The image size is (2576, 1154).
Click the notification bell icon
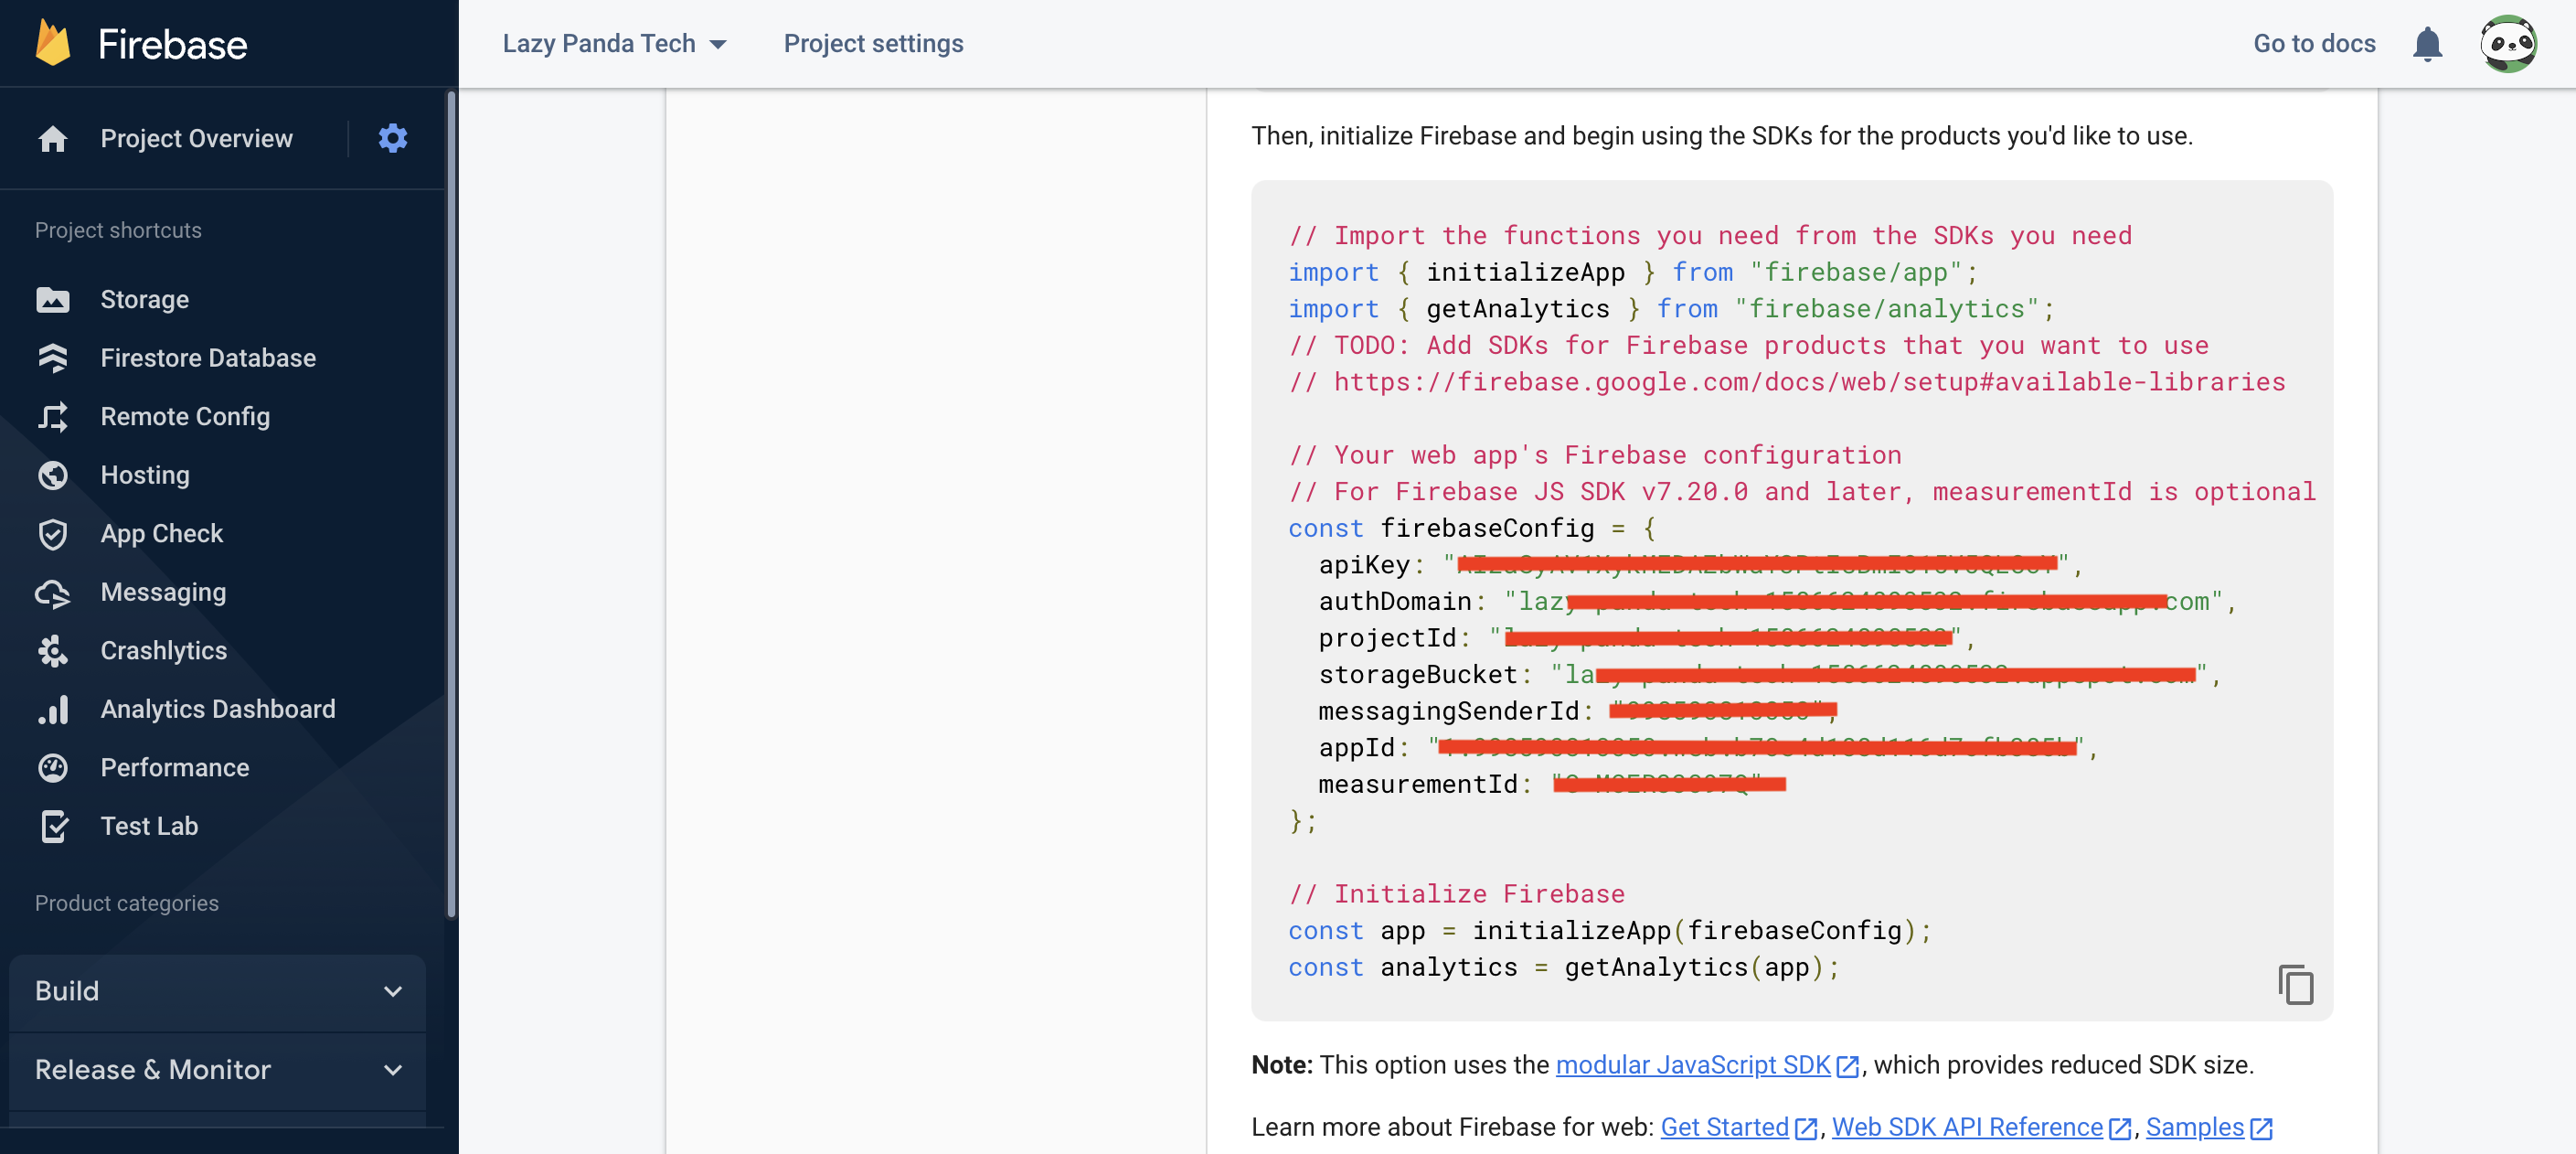point(2426,41)
